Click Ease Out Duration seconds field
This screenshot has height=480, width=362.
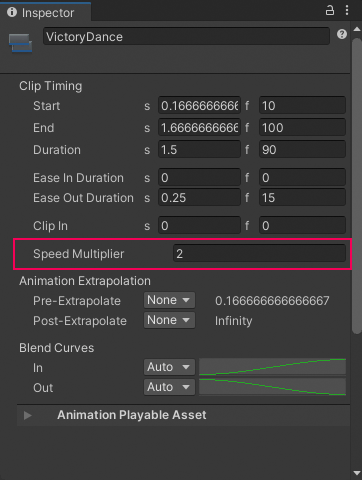click(x=199, y=198)
